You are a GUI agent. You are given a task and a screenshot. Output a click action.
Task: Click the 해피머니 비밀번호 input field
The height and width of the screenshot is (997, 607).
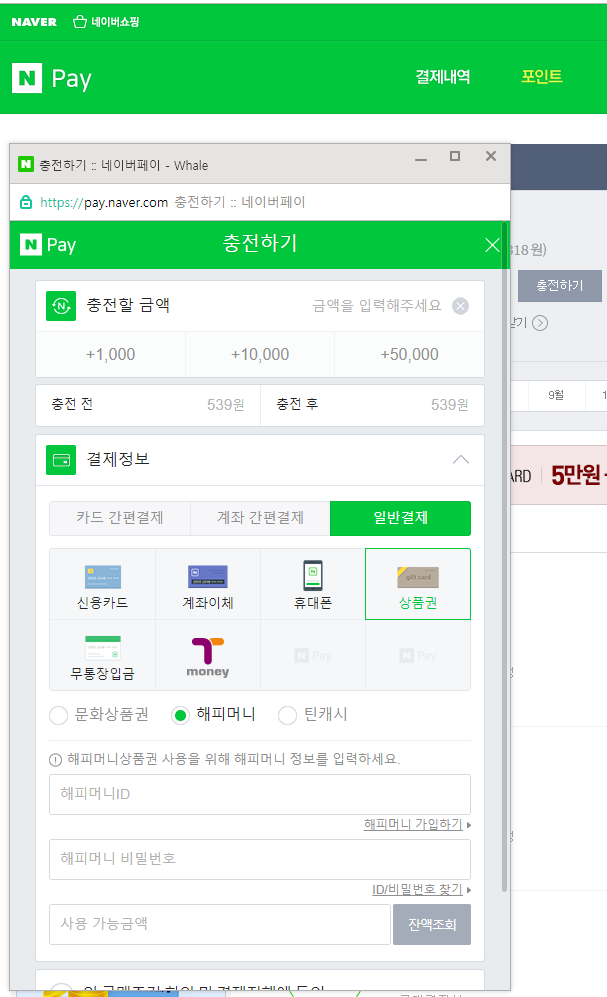260,860
